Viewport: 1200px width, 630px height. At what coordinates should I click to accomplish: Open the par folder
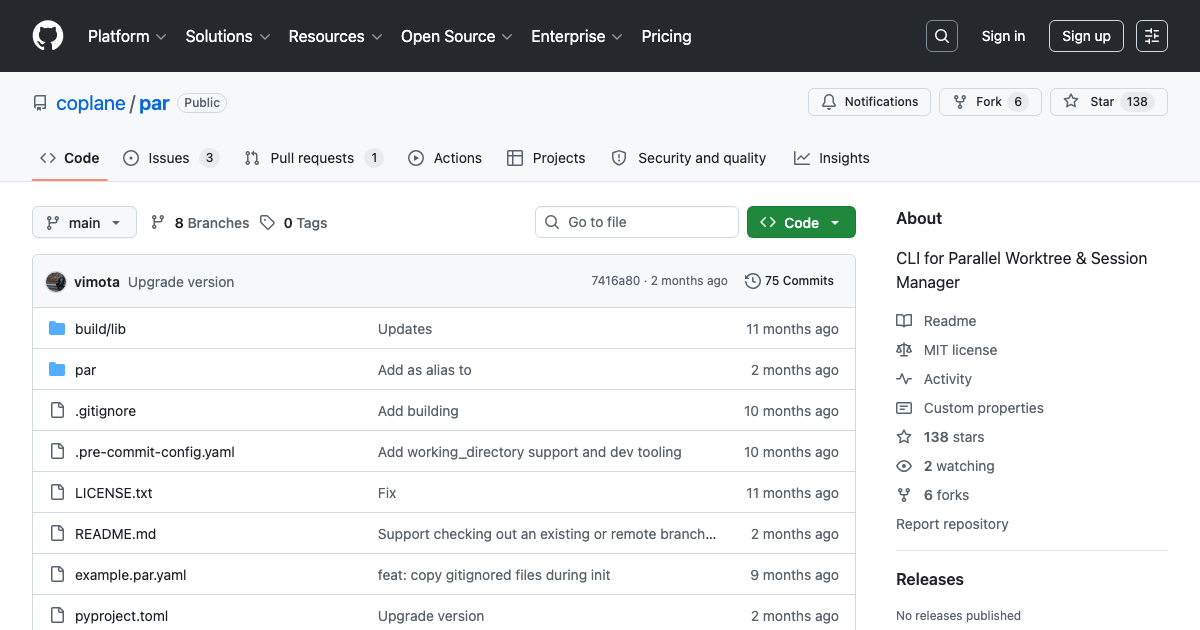click(x=86, y=370)
